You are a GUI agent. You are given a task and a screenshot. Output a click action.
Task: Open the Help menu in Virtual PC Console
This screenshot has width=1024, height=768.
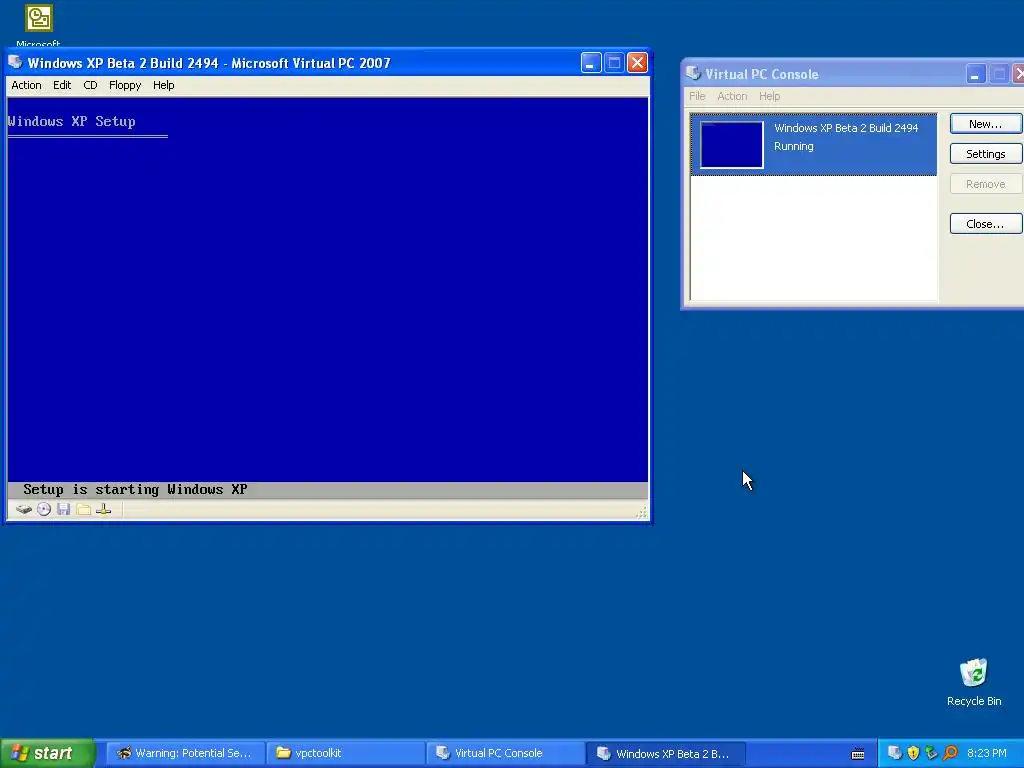point(769,96)
